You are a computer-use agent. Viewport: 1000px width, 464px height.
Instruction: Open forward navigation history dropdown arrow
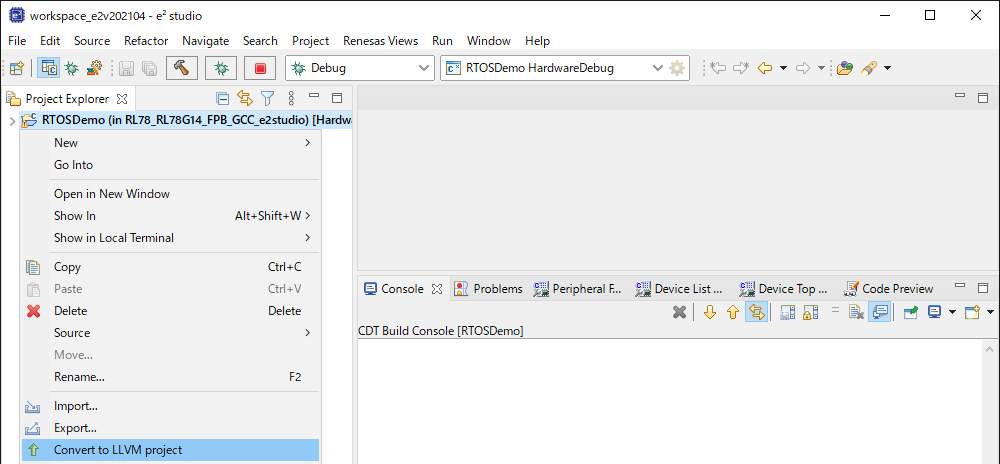click(x=821, y=68)
